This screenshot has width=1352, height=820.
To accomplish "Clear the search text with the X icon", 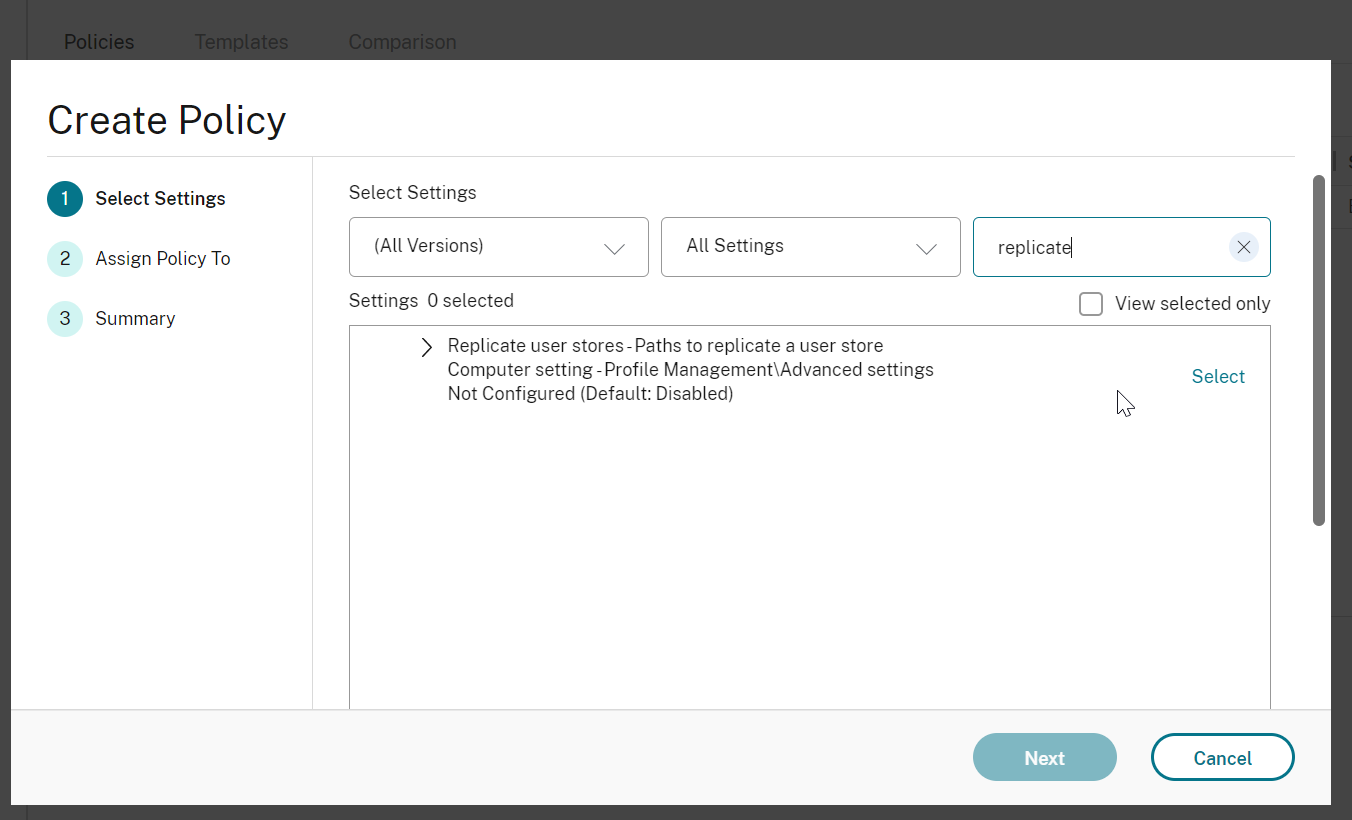I will click(x=1243, y=247).
